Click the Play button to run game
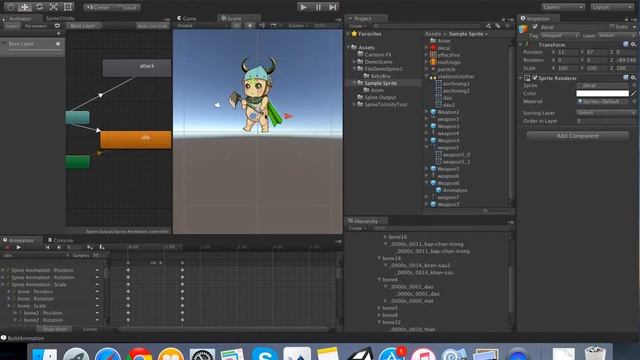The width and height of the screenshot is (640, 360). tap(303, 7)
